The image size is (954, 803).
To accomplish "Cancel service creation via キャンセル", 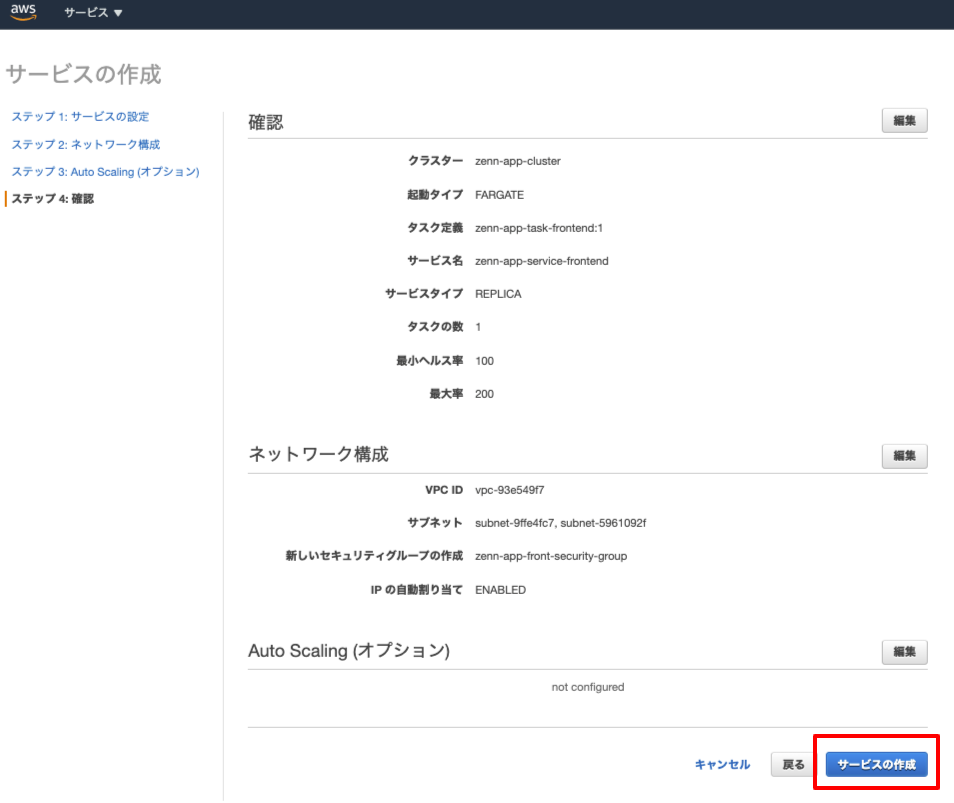I will pos(722,764).
